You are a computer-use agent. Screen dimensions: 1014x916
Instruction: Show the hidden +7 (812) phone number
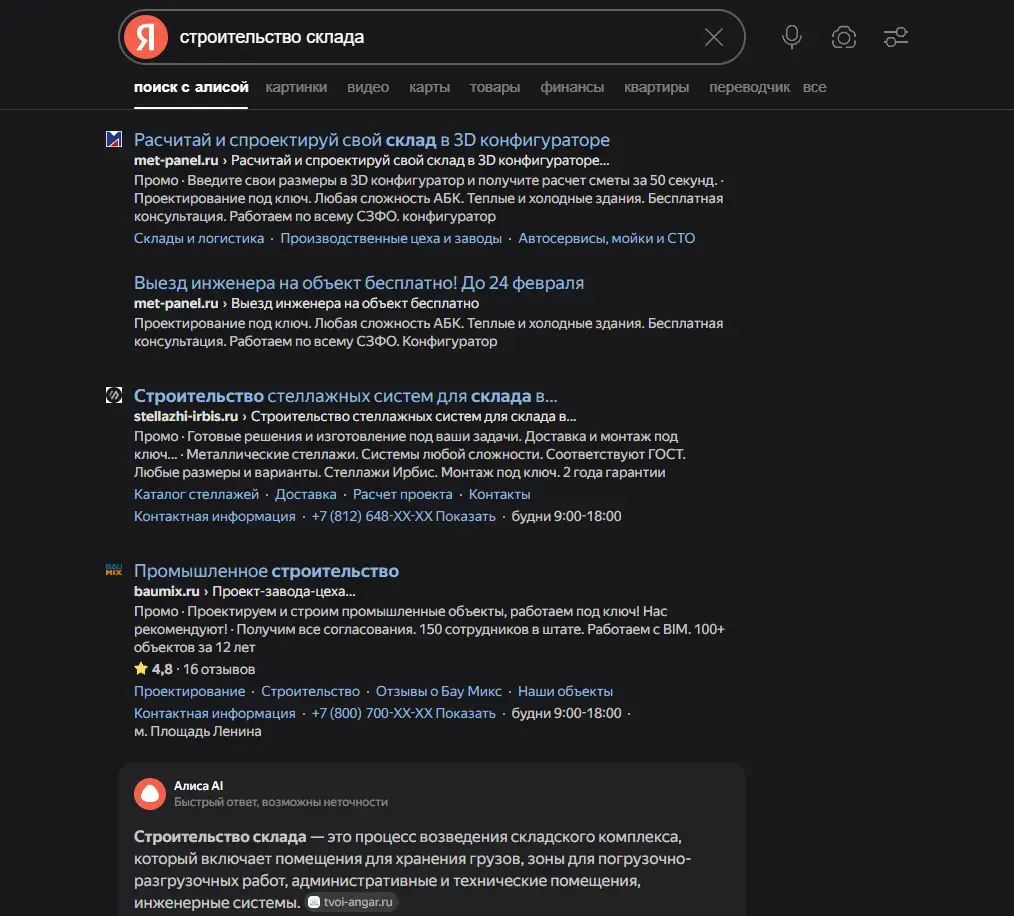point(404,516)
